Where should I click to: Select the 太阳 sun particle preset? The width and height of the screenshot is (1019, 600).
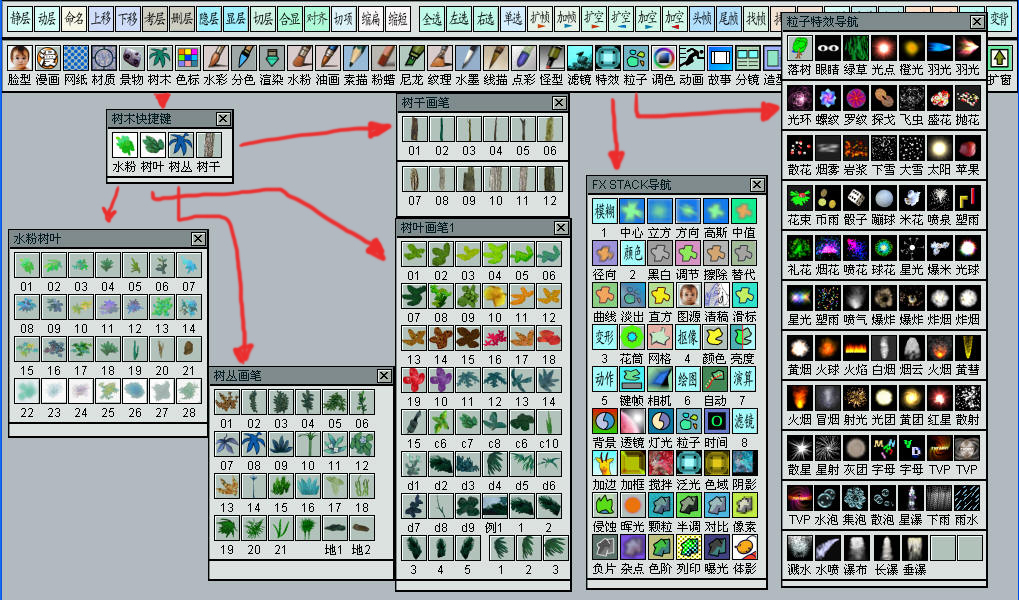pyautogui.click(x=939, y=148)
